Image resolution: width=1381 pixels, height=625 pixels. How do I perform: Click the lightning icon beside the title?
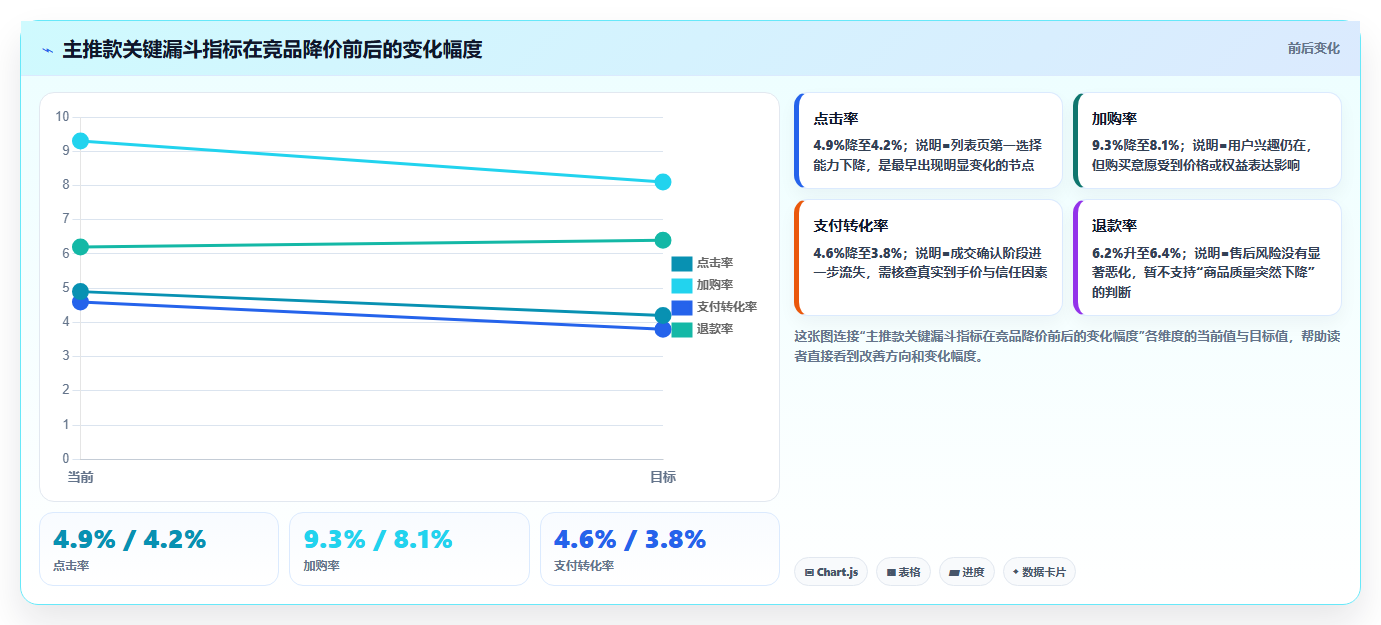pyautogui.click(x=47, y=50)
